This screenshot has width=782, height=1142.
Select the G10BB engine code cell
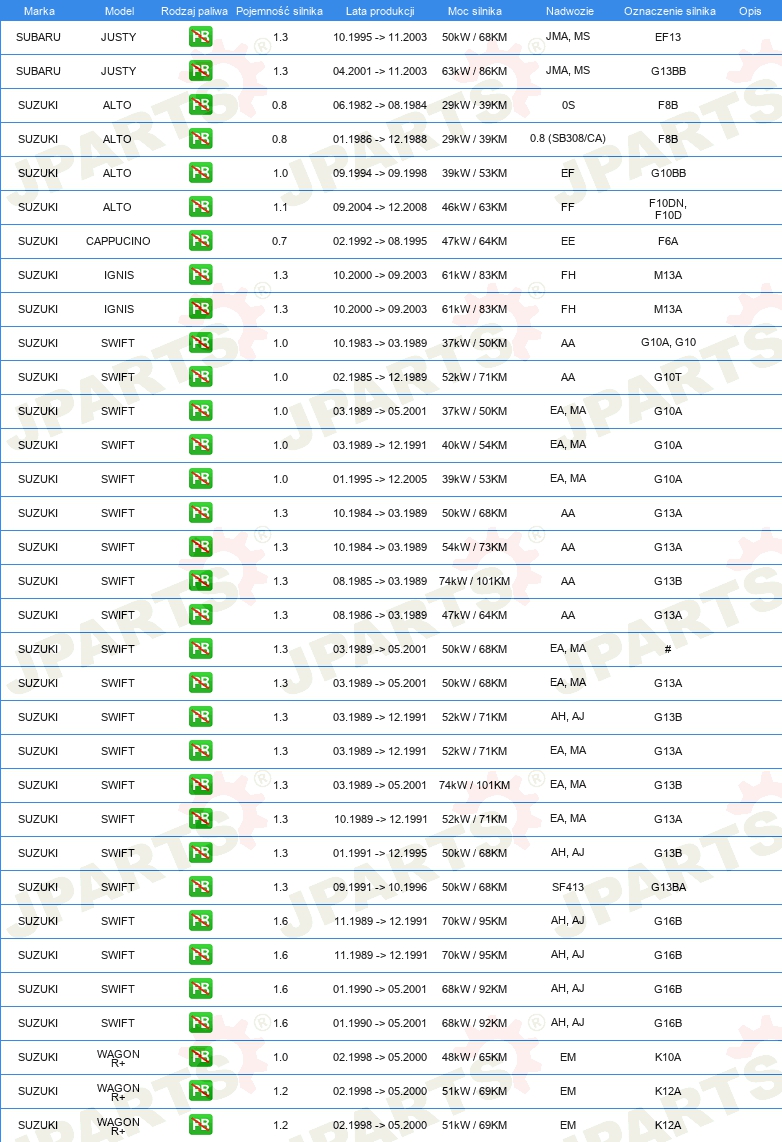pos(668,173)
